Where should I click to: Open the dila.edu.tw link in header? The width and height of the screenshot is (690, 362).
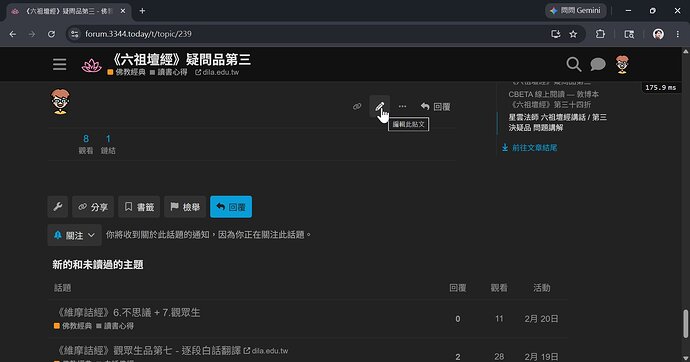pos(217,72)
